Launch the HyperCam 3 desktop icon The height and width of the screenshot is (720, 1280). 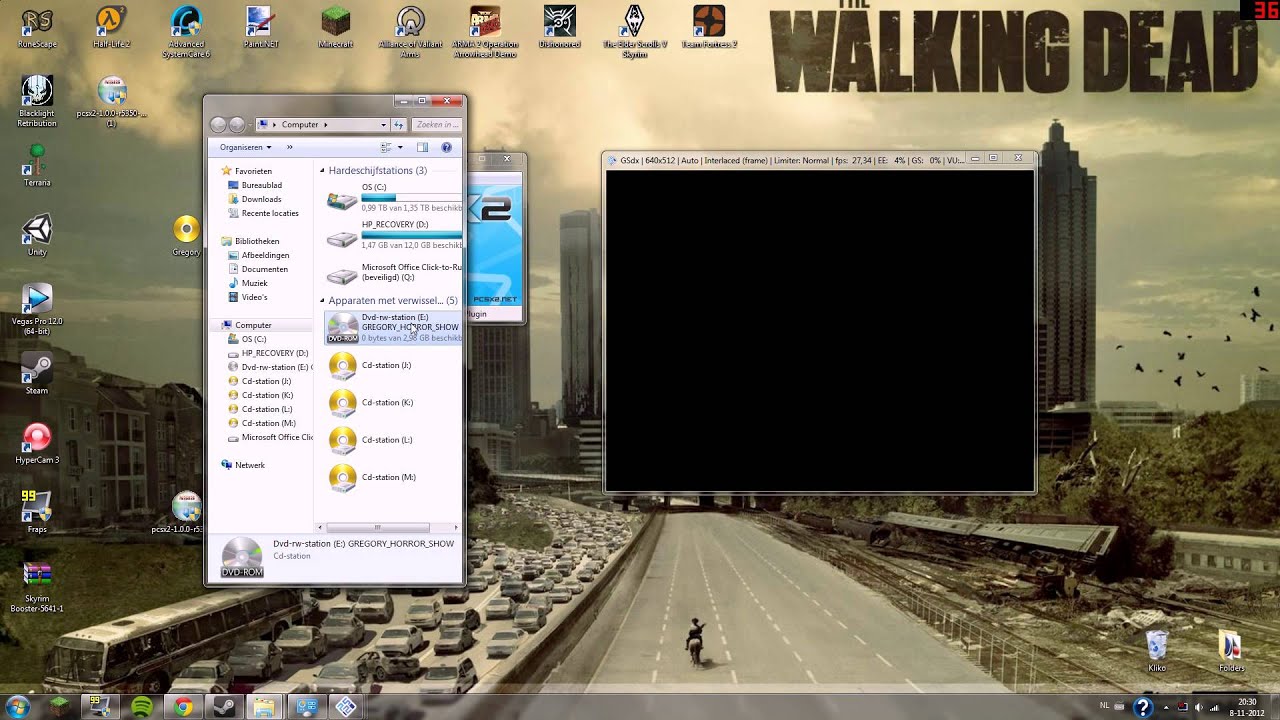37,444
